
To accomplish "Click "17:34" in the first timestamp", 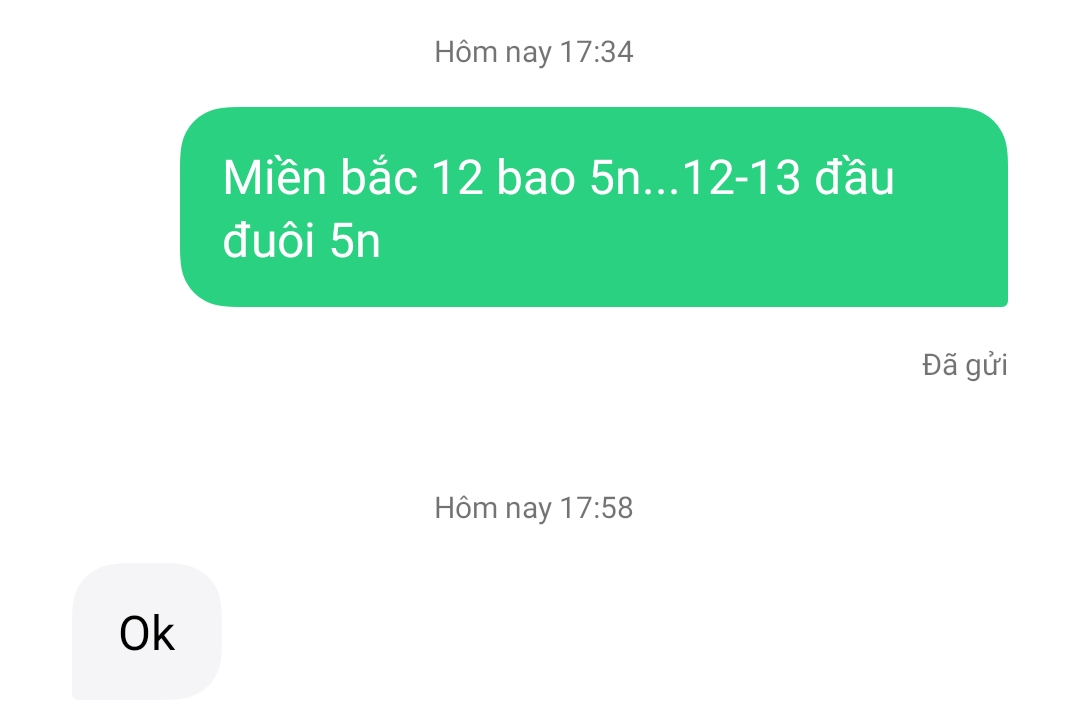I will (596, 52).
